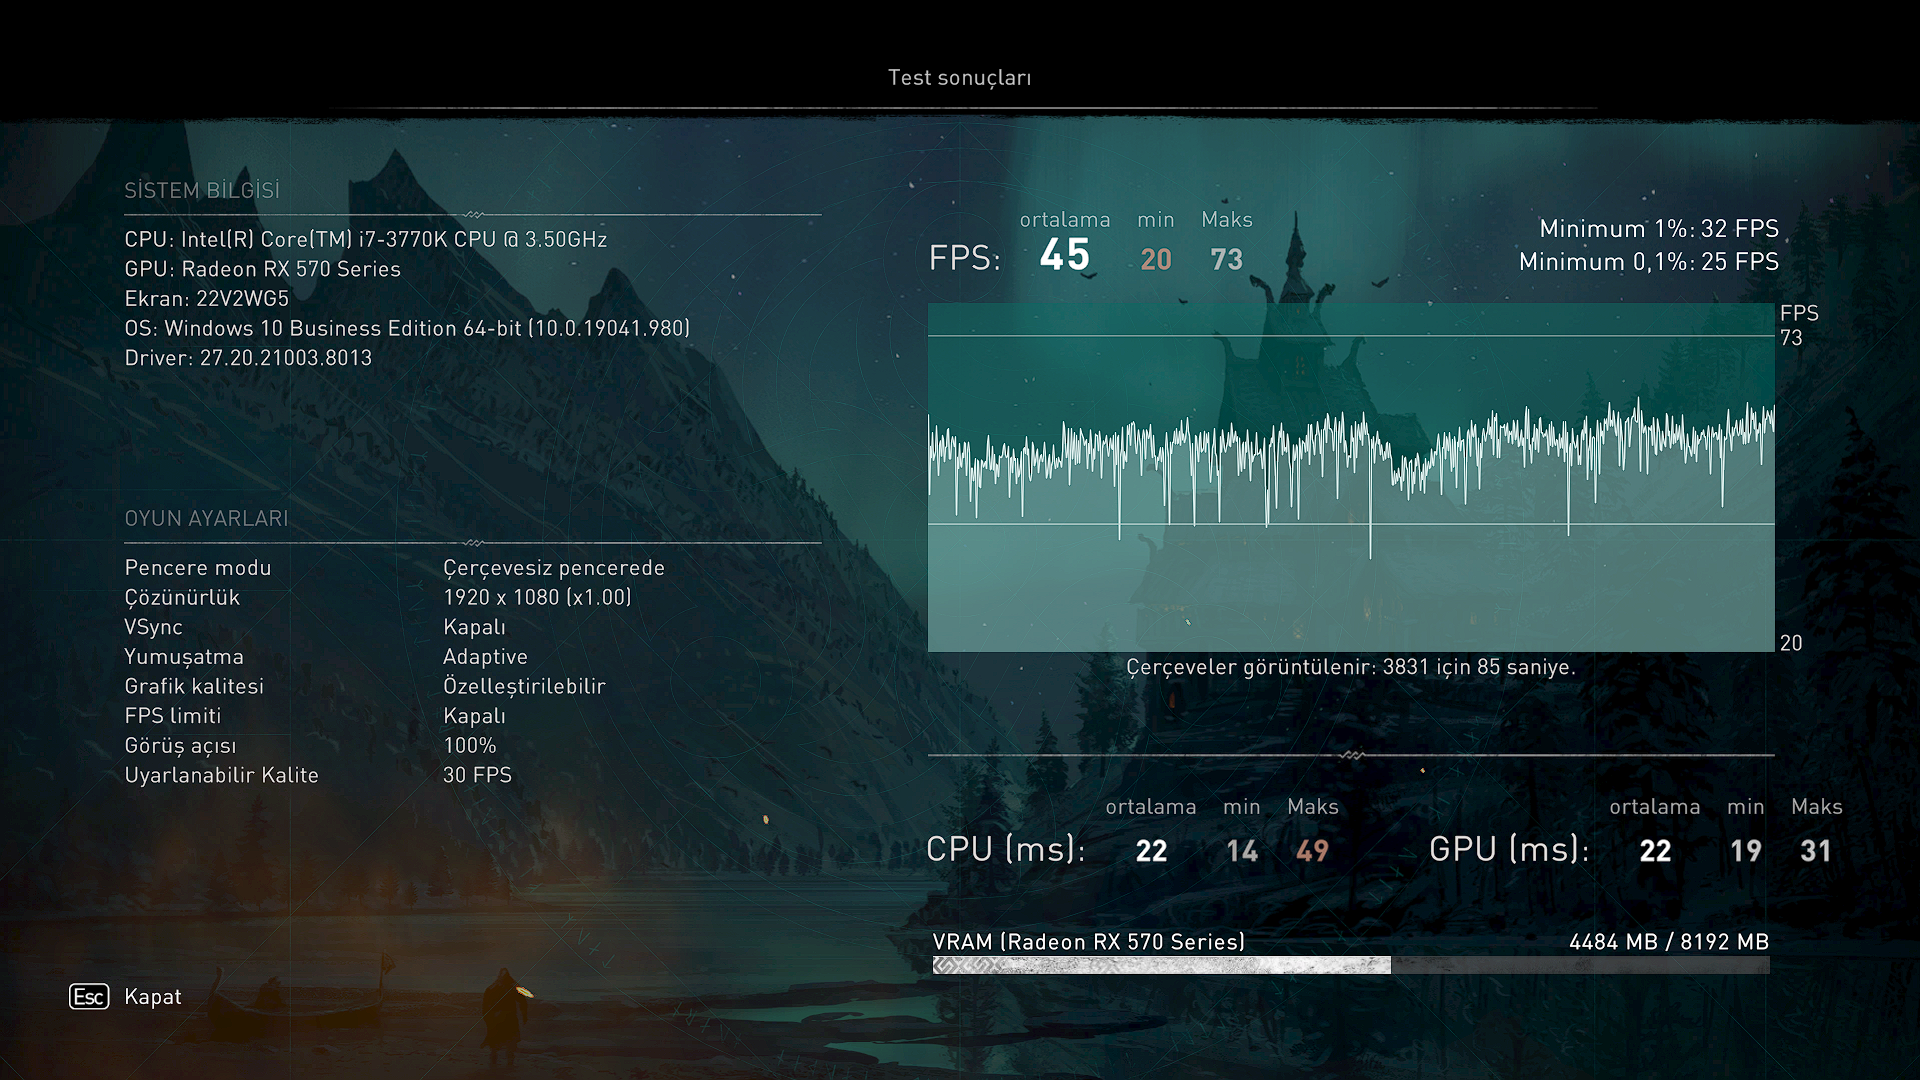Click the Görüş açısı setting label
The height and width of the screenshot is (1080, 1920).
click(x=181, y=746)
